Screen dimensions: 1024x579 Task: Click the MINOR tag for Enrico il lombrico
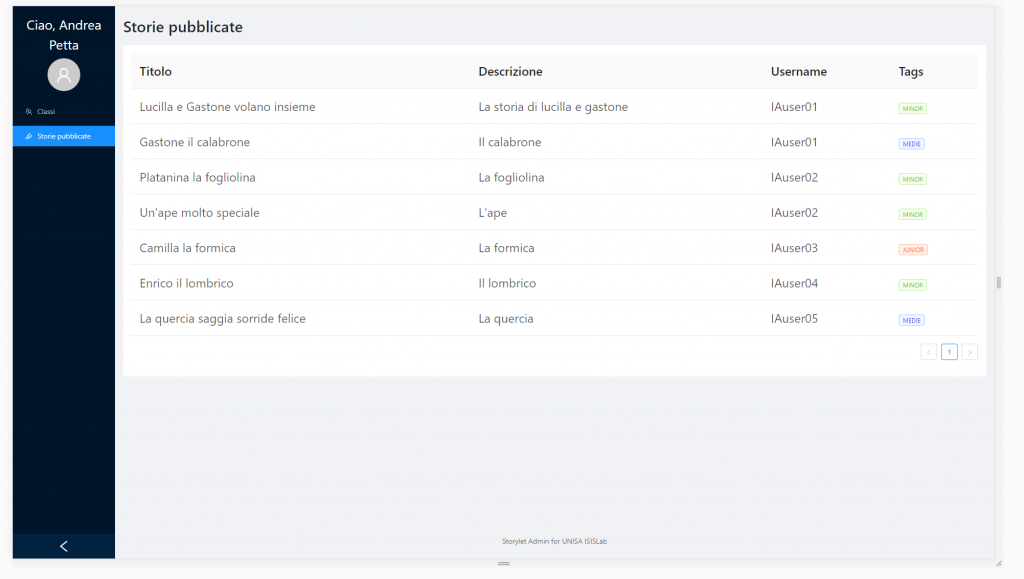(912, 285)
